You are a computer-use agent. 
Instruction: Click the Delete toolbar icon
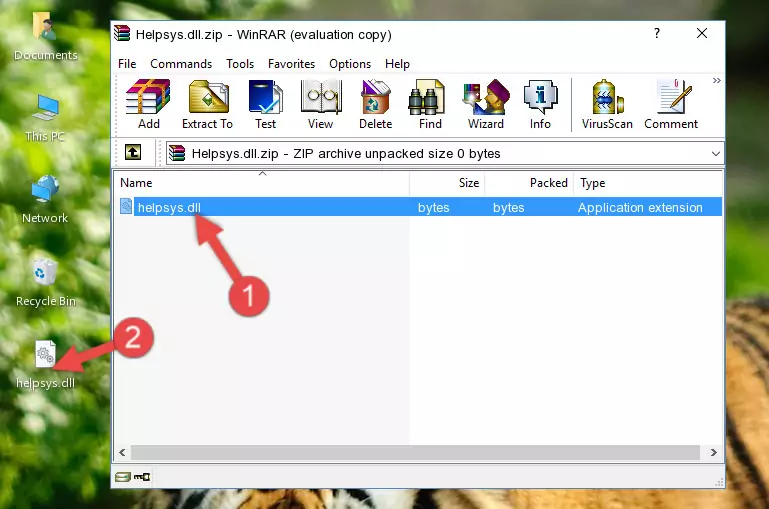point(375,104)
